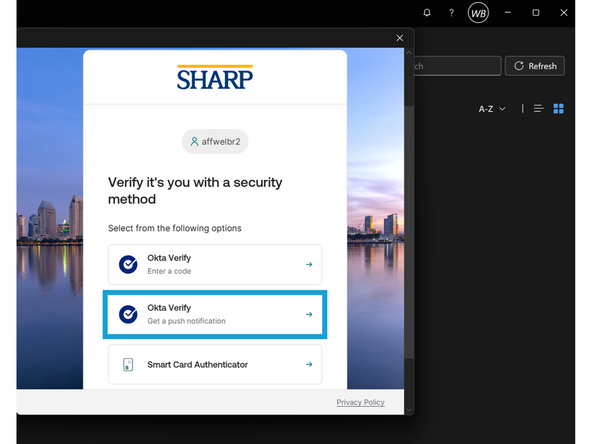Click the Smart Card icon
The width and height of the screenshot is (592, 444).
[128, 365]
